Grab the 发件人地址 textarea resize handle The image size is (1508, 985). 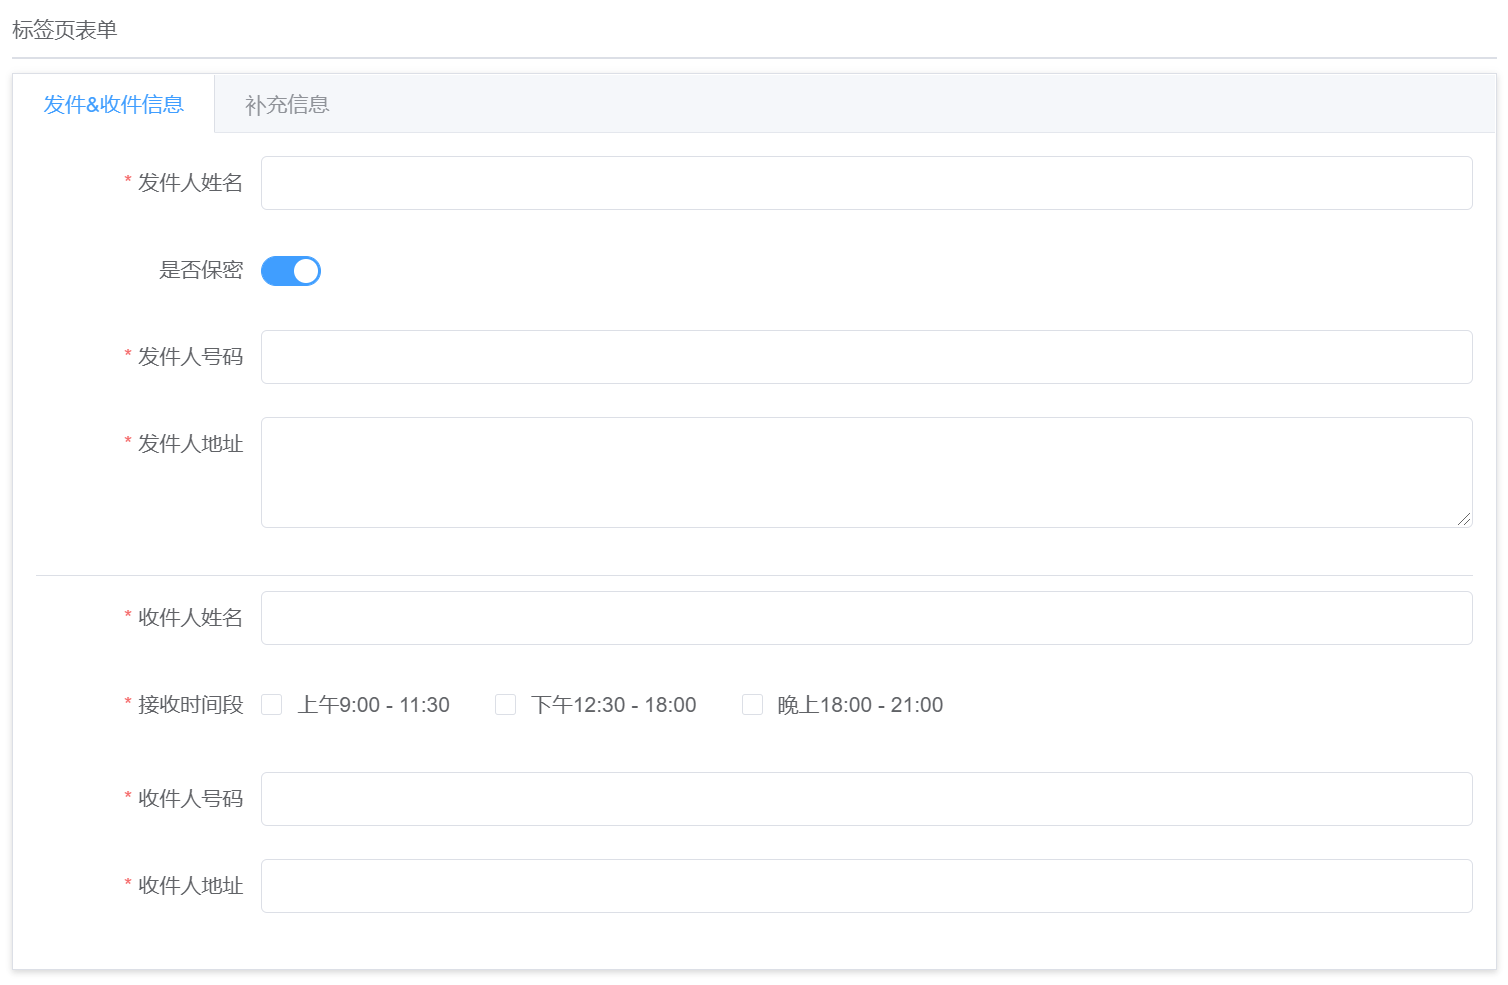coord(1464,519)
